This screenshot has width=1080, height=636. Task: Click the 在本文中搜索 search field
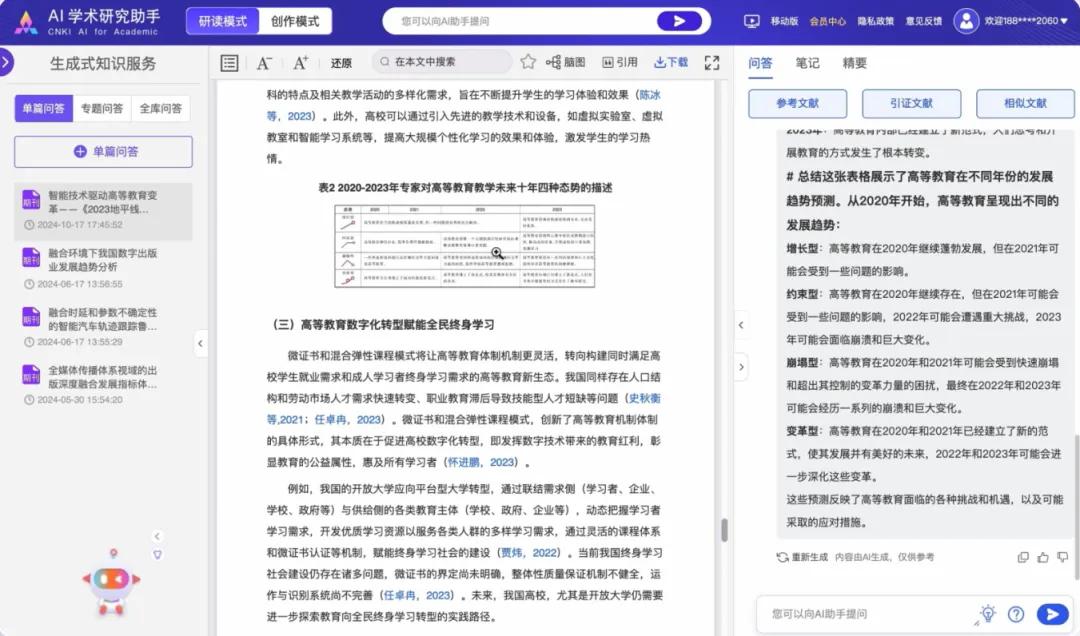(x=442, y=61)
